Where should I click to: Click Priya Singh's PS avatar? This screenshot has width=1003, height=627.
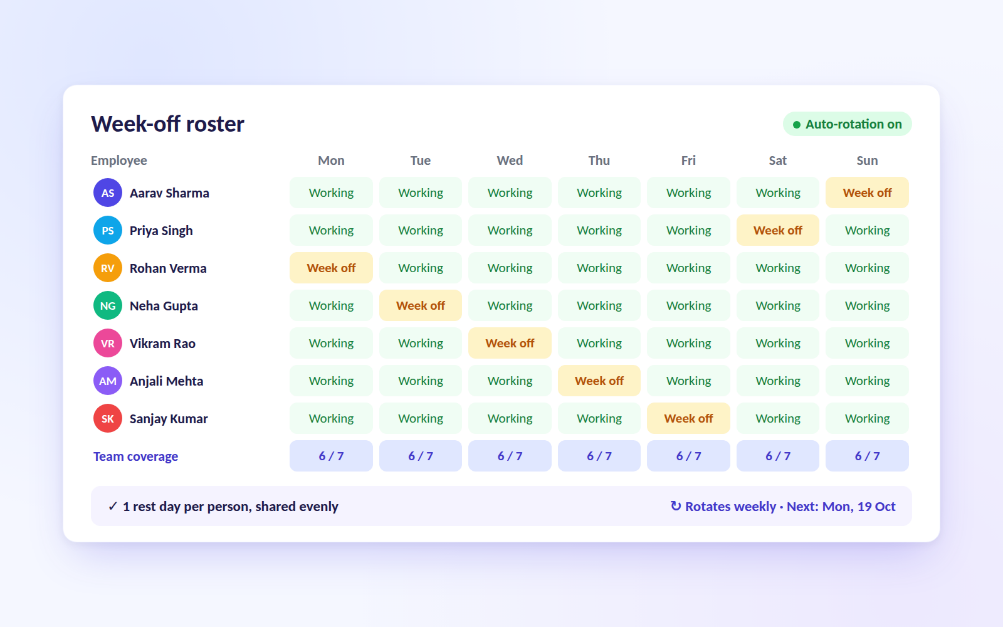pyautogui.click(x=107, y=230)
